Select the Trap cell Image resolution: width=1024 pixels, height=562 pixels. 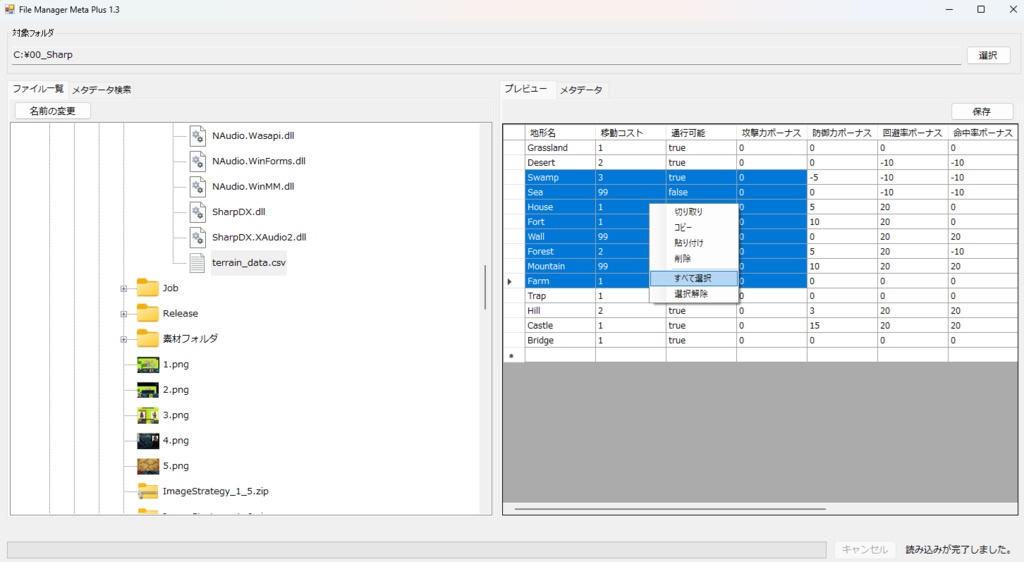point(560,296)
